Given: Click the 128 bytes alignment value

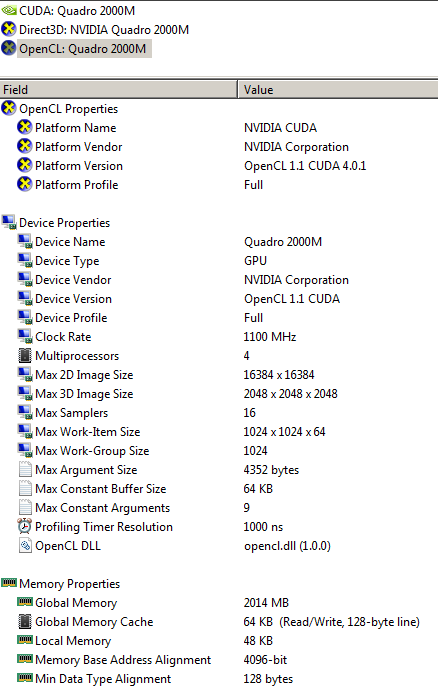Looking at the screenshot, I should pos(268,679).
